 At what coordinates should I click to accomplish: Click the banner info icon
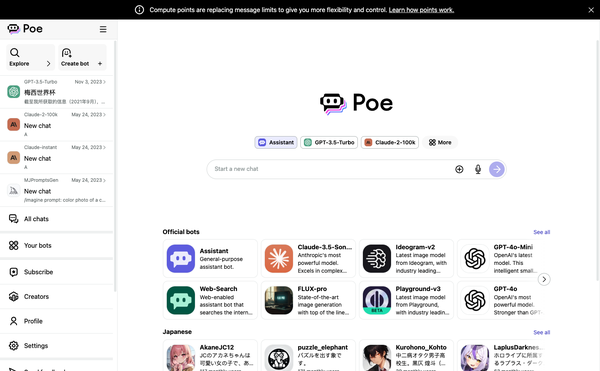coord(139,10)
